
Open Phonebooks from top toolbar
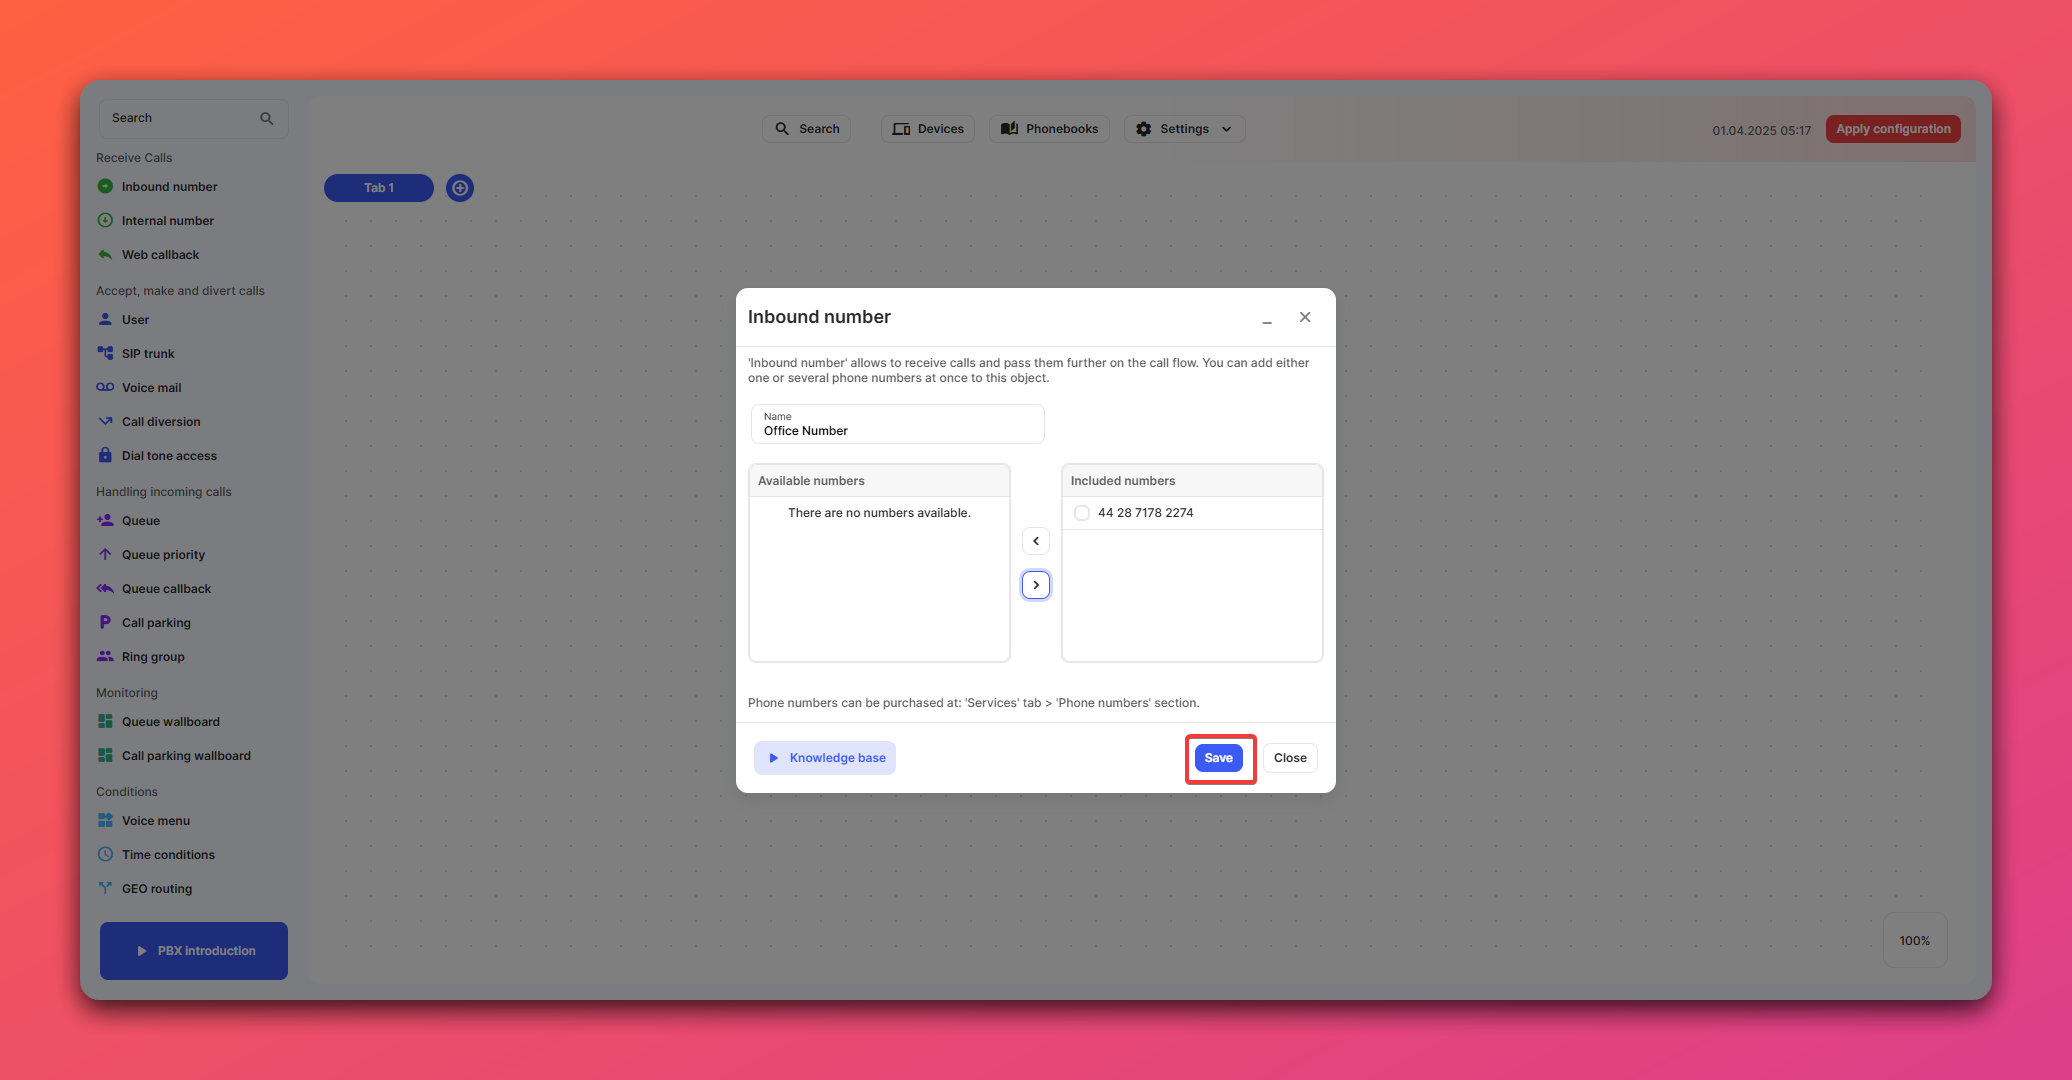coord(1049,129)
